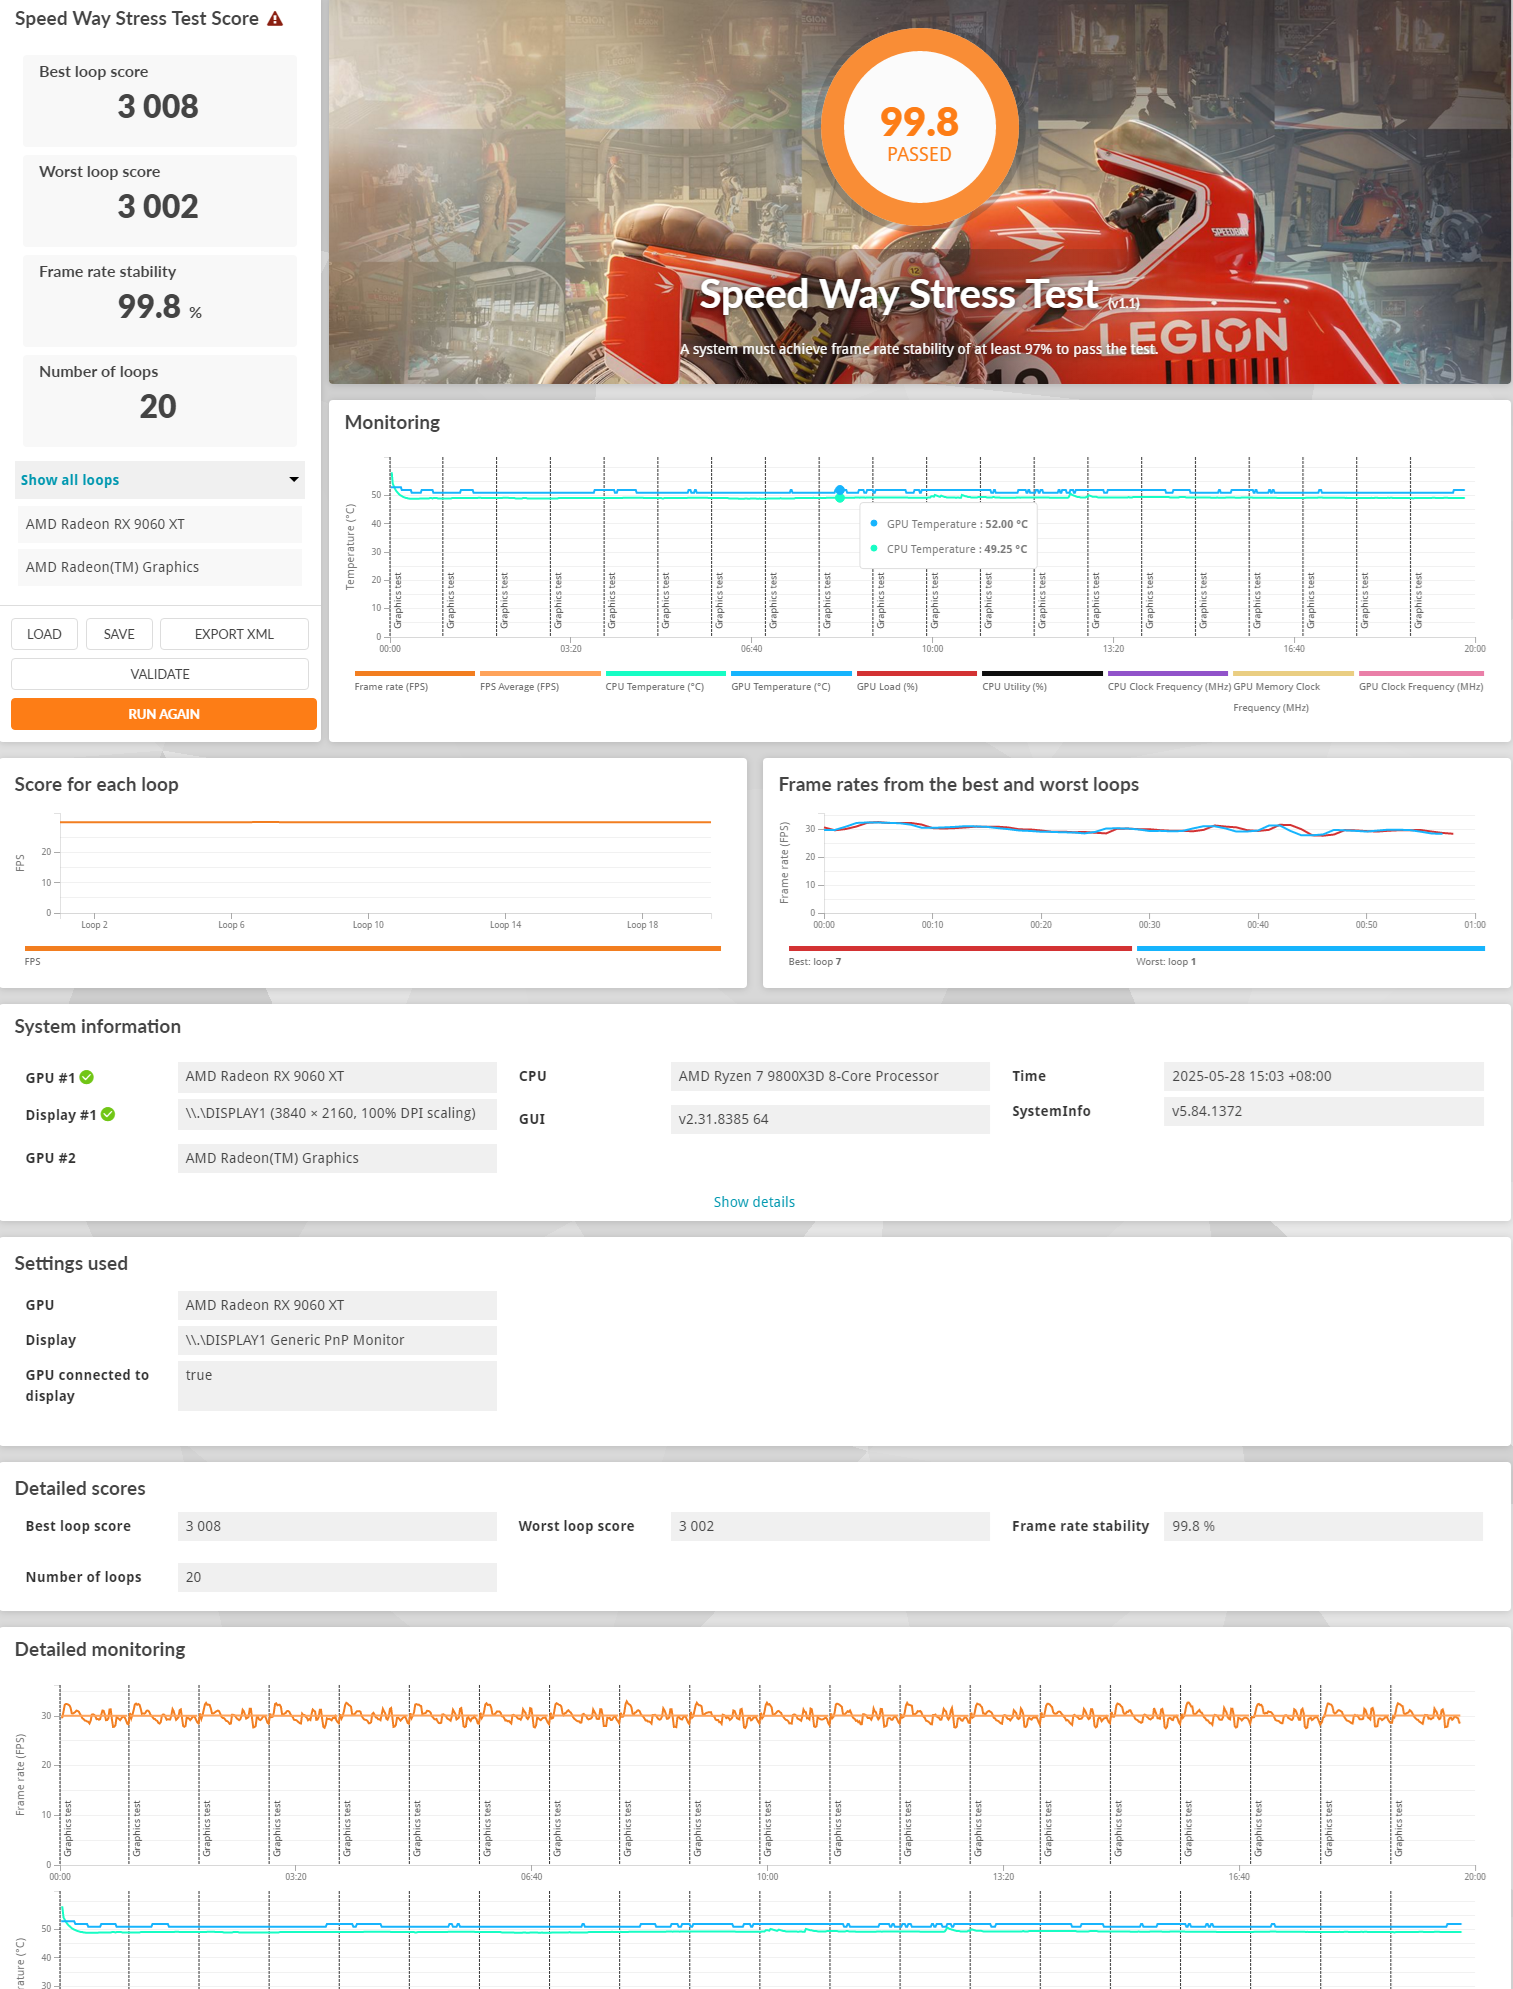Click the GPU Temperature 52.00 °C tooltip entry
This screenshot has width=1513, height=1989.
point(948,524)
